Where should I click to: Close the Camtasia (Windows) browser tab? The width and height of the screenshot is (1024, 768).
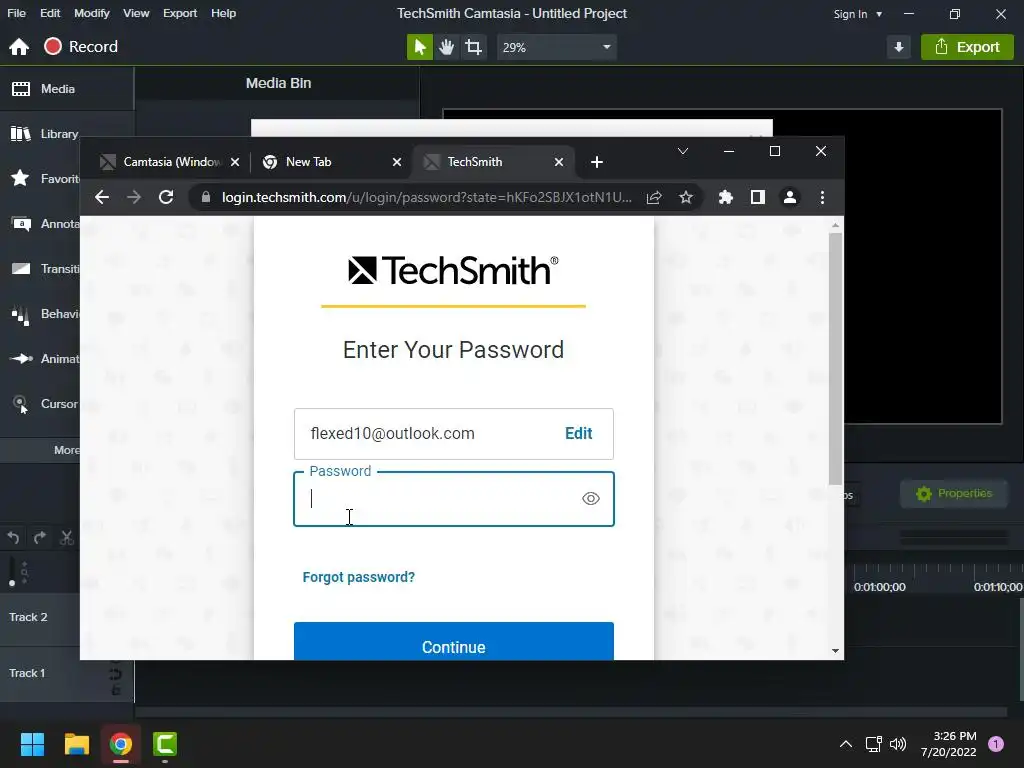coord(235,162)
